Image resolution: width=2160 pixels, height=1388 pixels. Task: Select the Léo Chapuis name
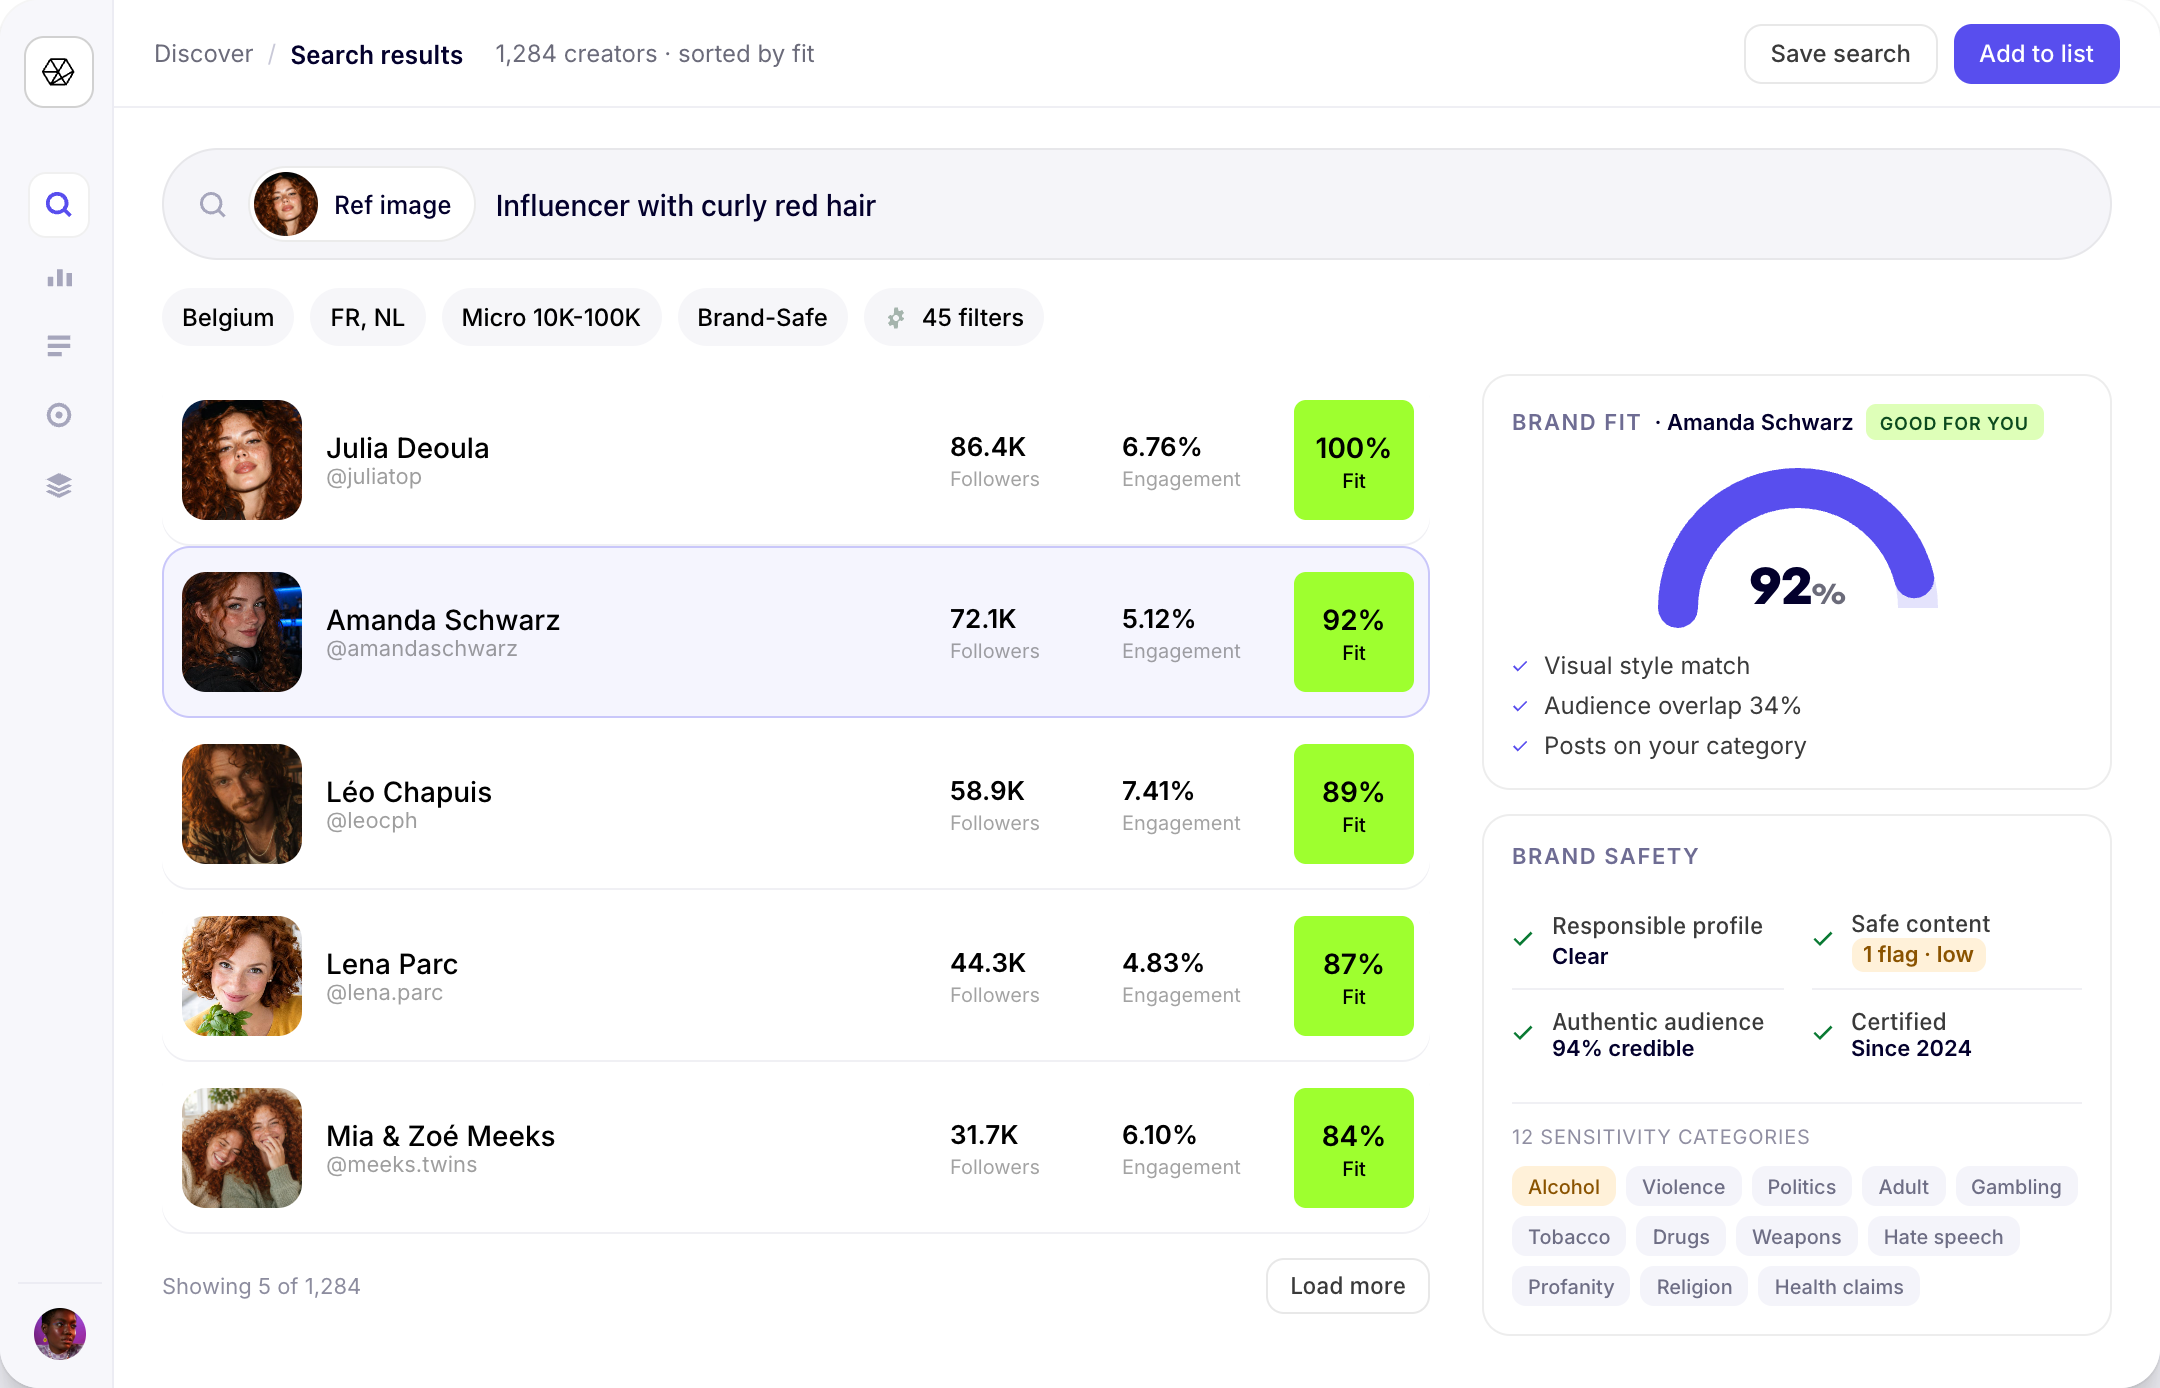pos(409,791)
